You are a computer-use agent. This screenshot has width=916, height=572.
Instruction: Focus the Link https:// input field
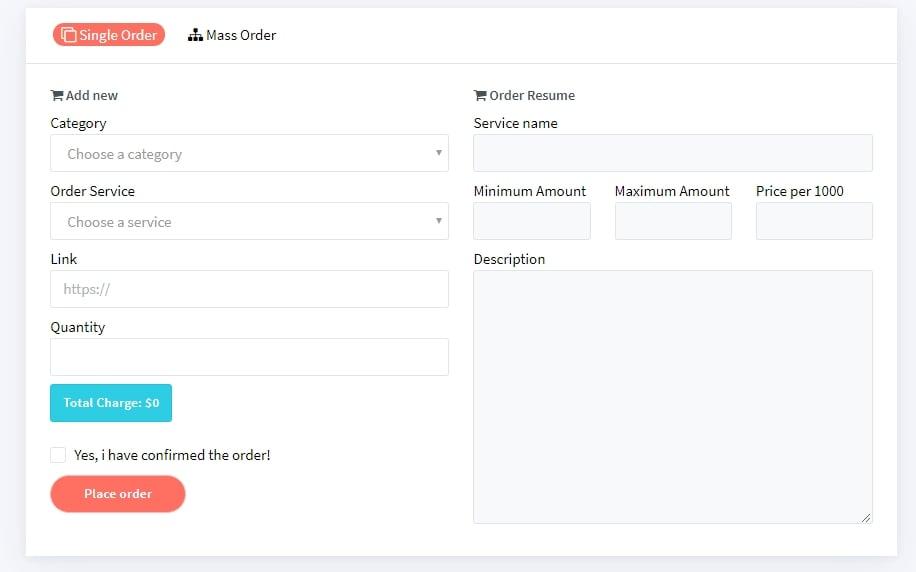point(249,290)
